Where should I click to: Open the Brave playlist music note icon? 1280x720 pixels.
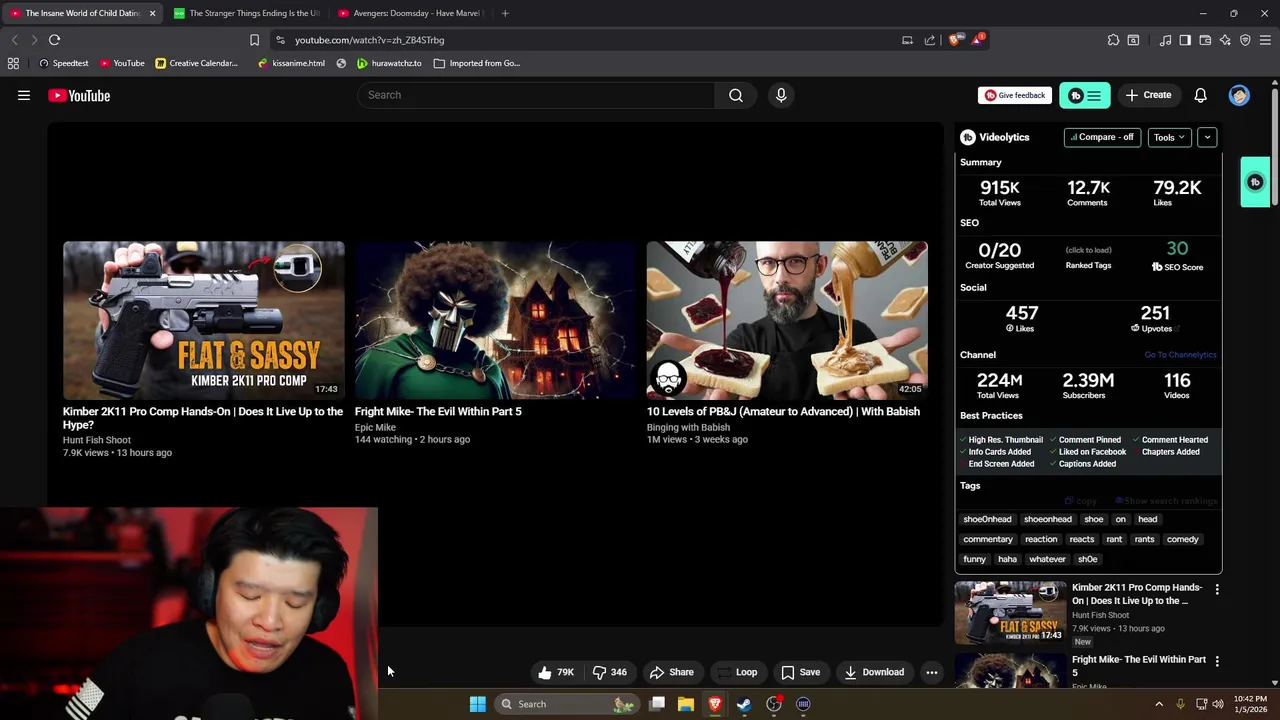pos(1165,40)
